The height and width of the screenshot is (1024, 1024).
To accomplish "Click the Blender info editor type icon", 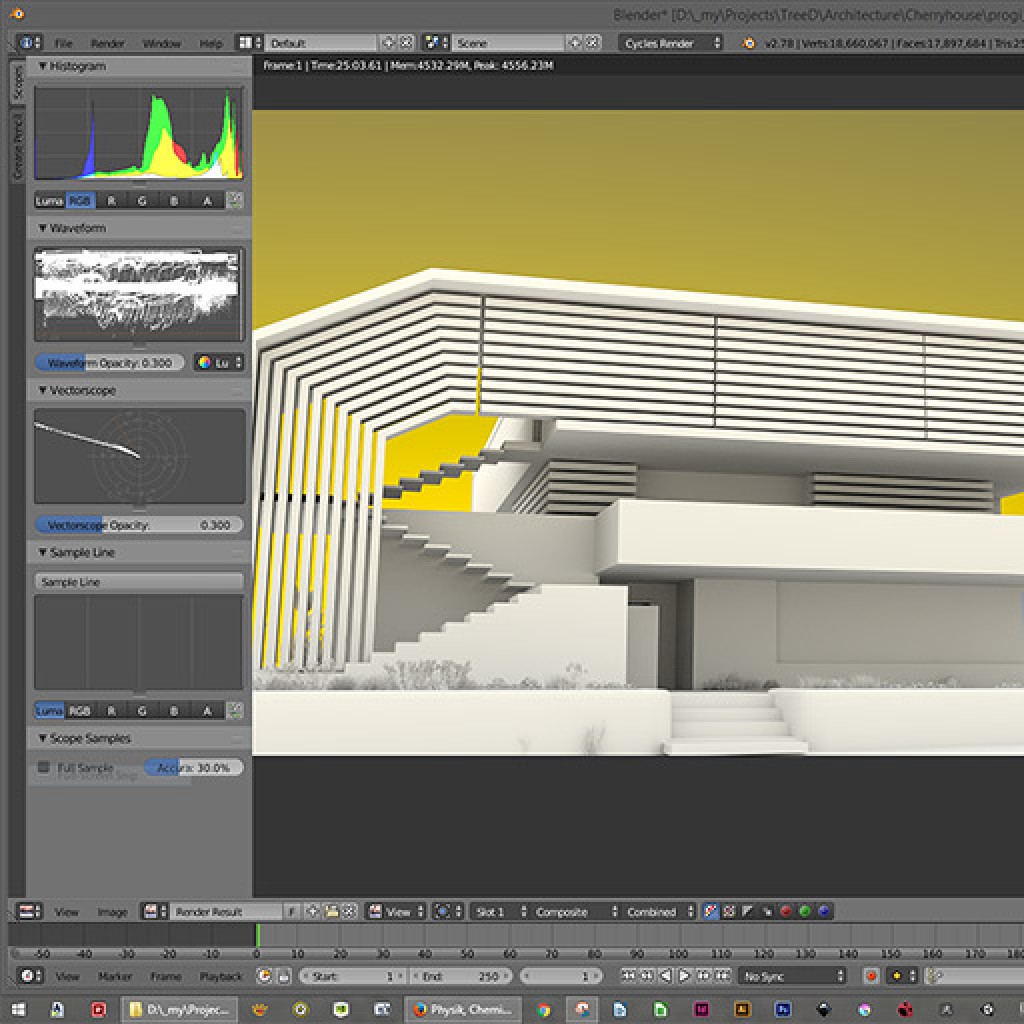I will [29, 43].
